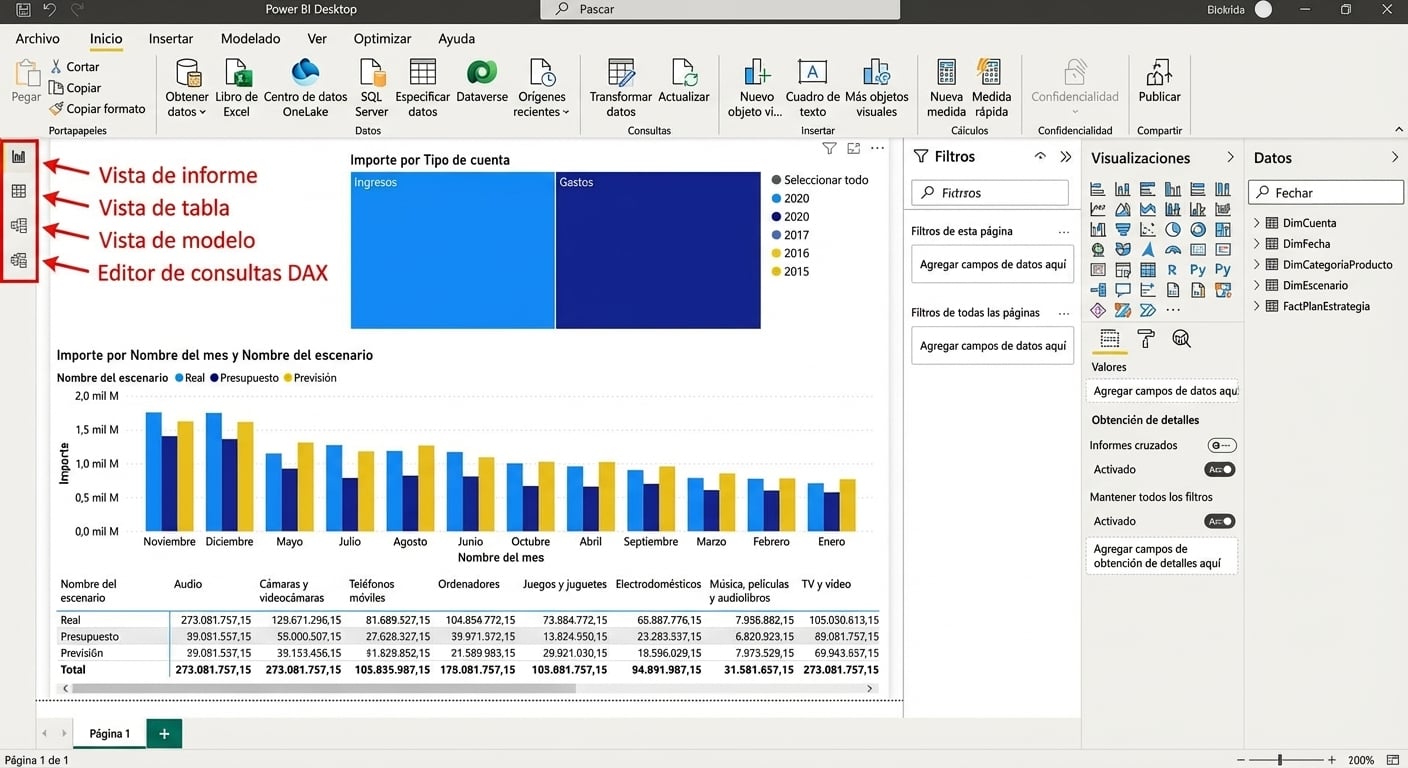Screen dimensions: 1408x768
Task: Open Model view from the sidebar
Action: (x=19, y=225)
